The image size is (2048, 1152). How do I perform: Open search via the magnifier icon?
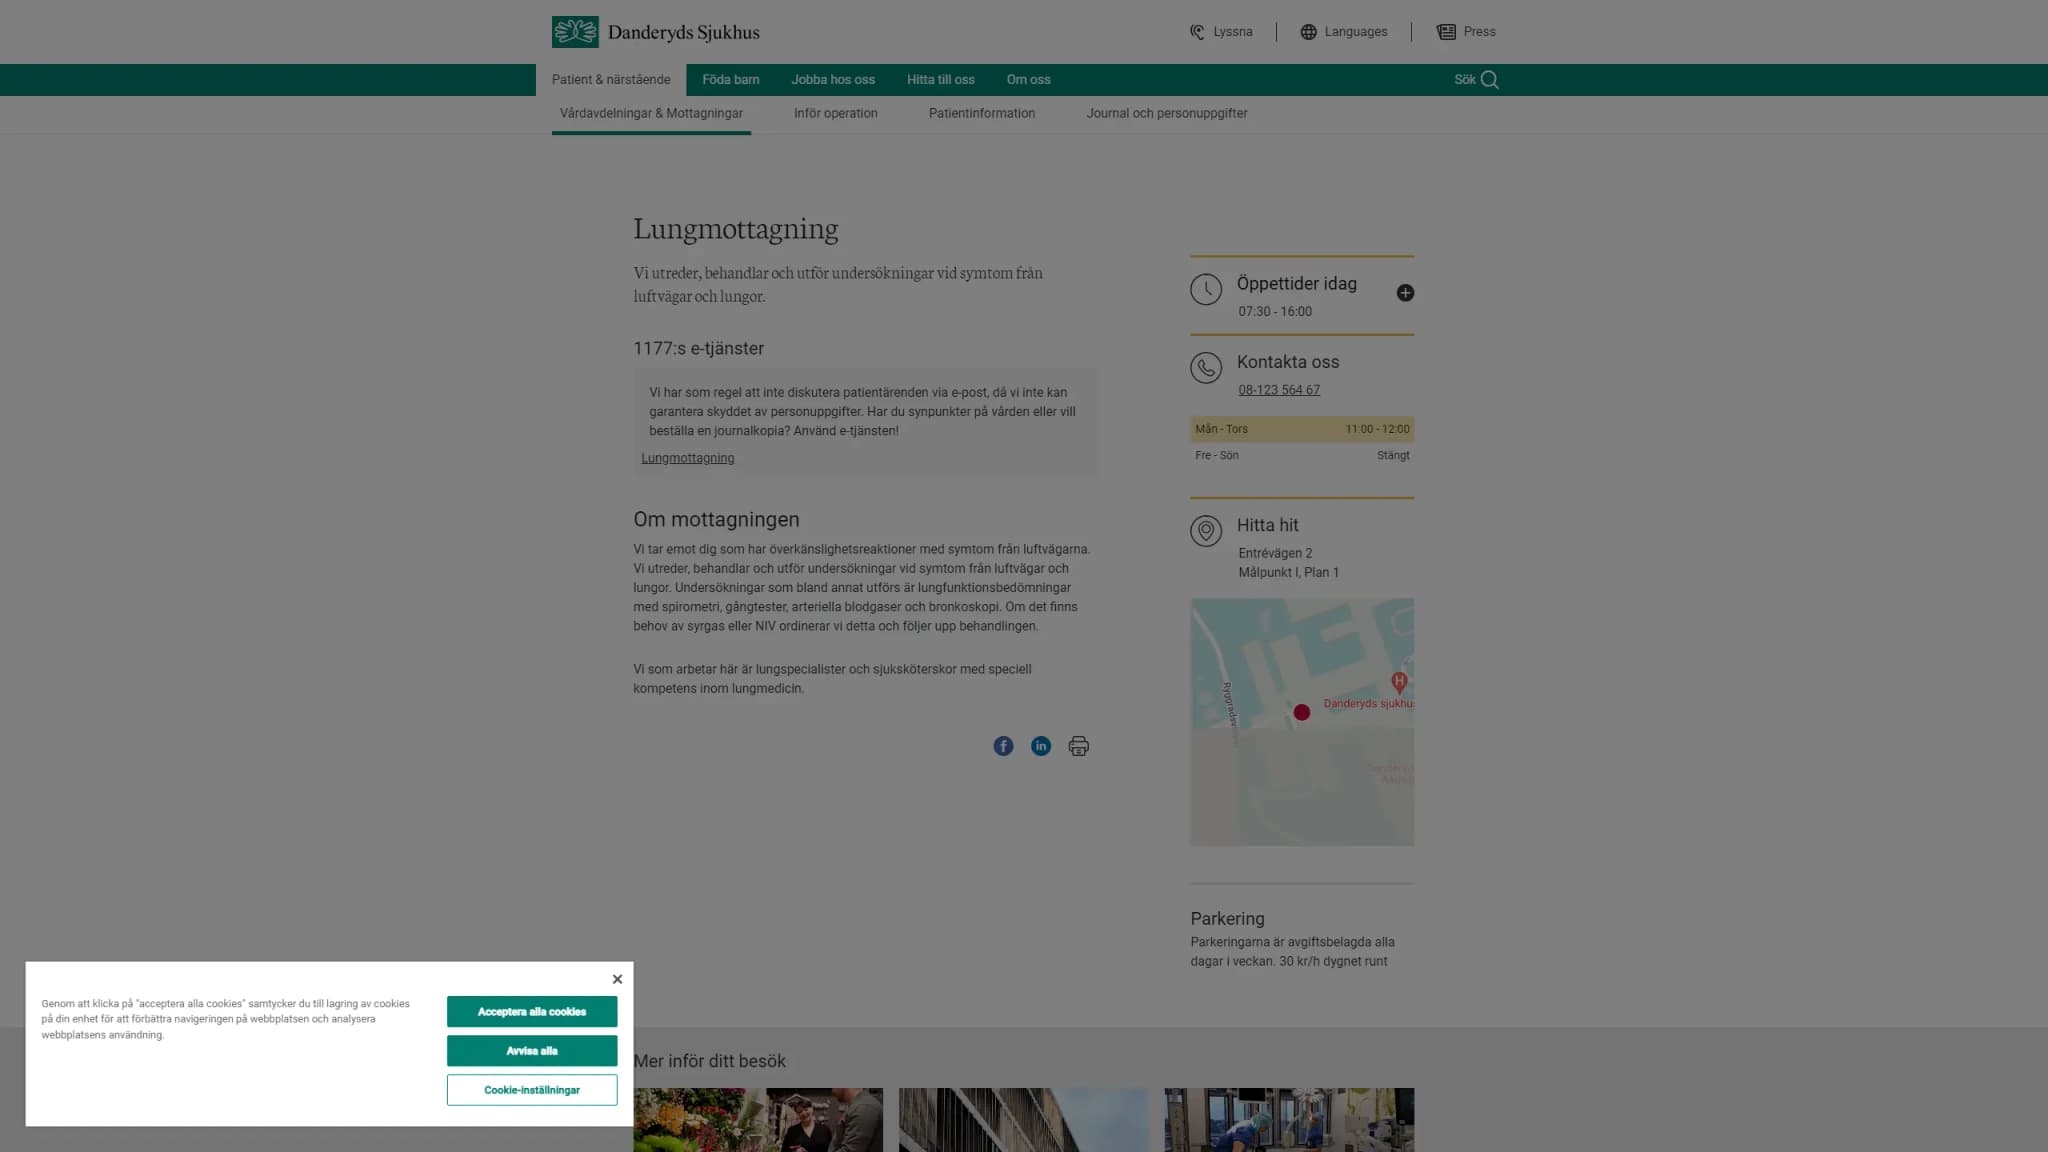coord(1490,80)
